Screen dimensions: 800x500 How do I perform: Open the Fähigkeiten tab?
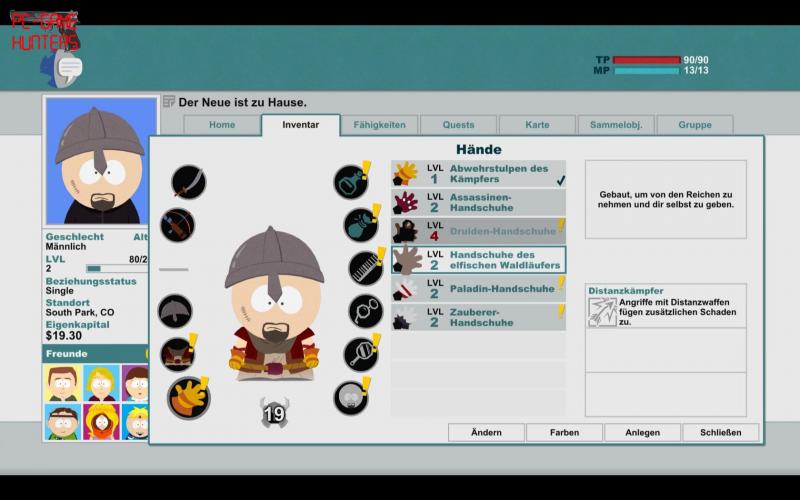(x=380, y=125)
